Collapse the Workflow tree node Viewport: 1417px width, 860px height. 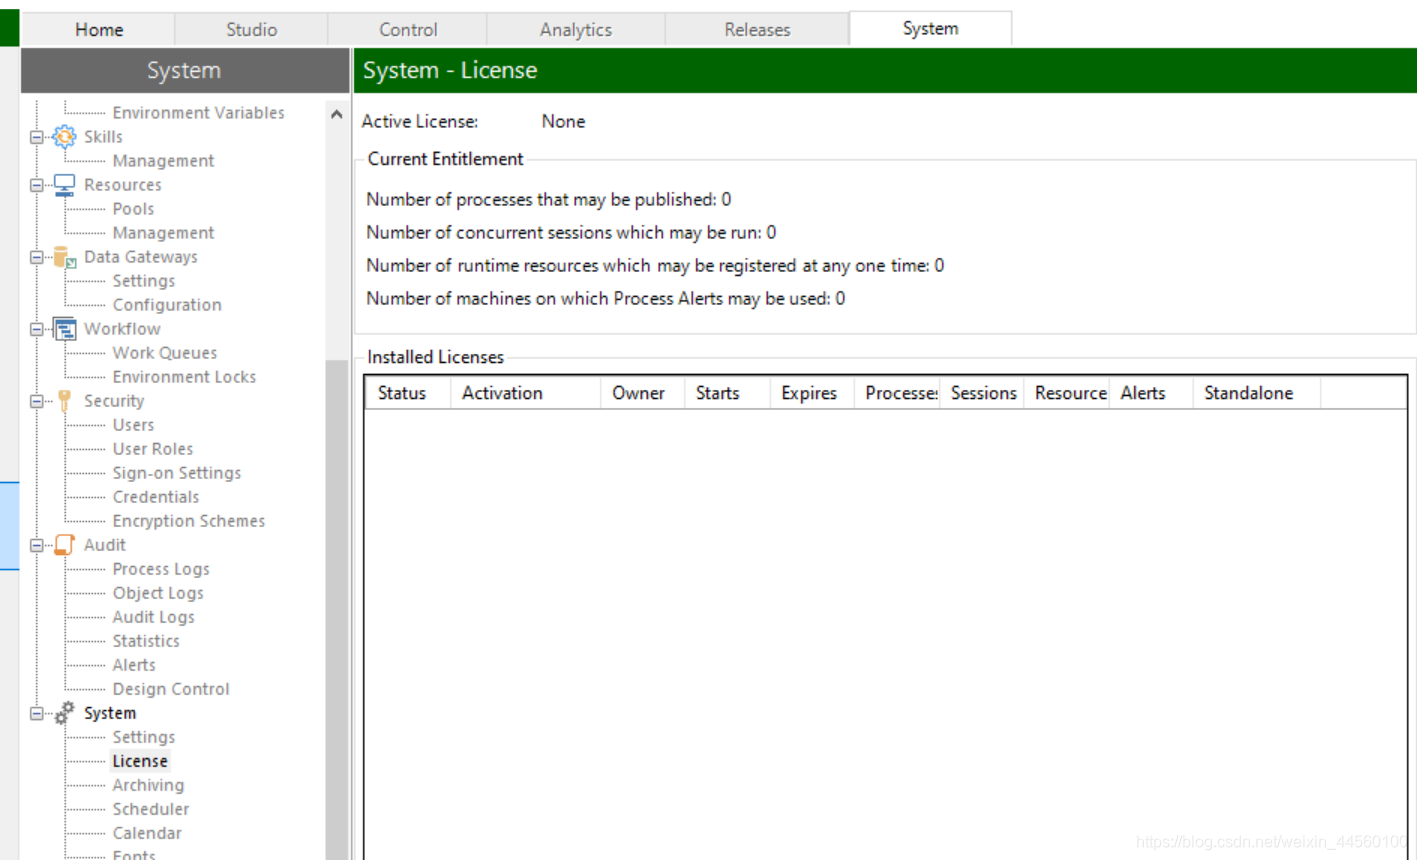[37, 329]
